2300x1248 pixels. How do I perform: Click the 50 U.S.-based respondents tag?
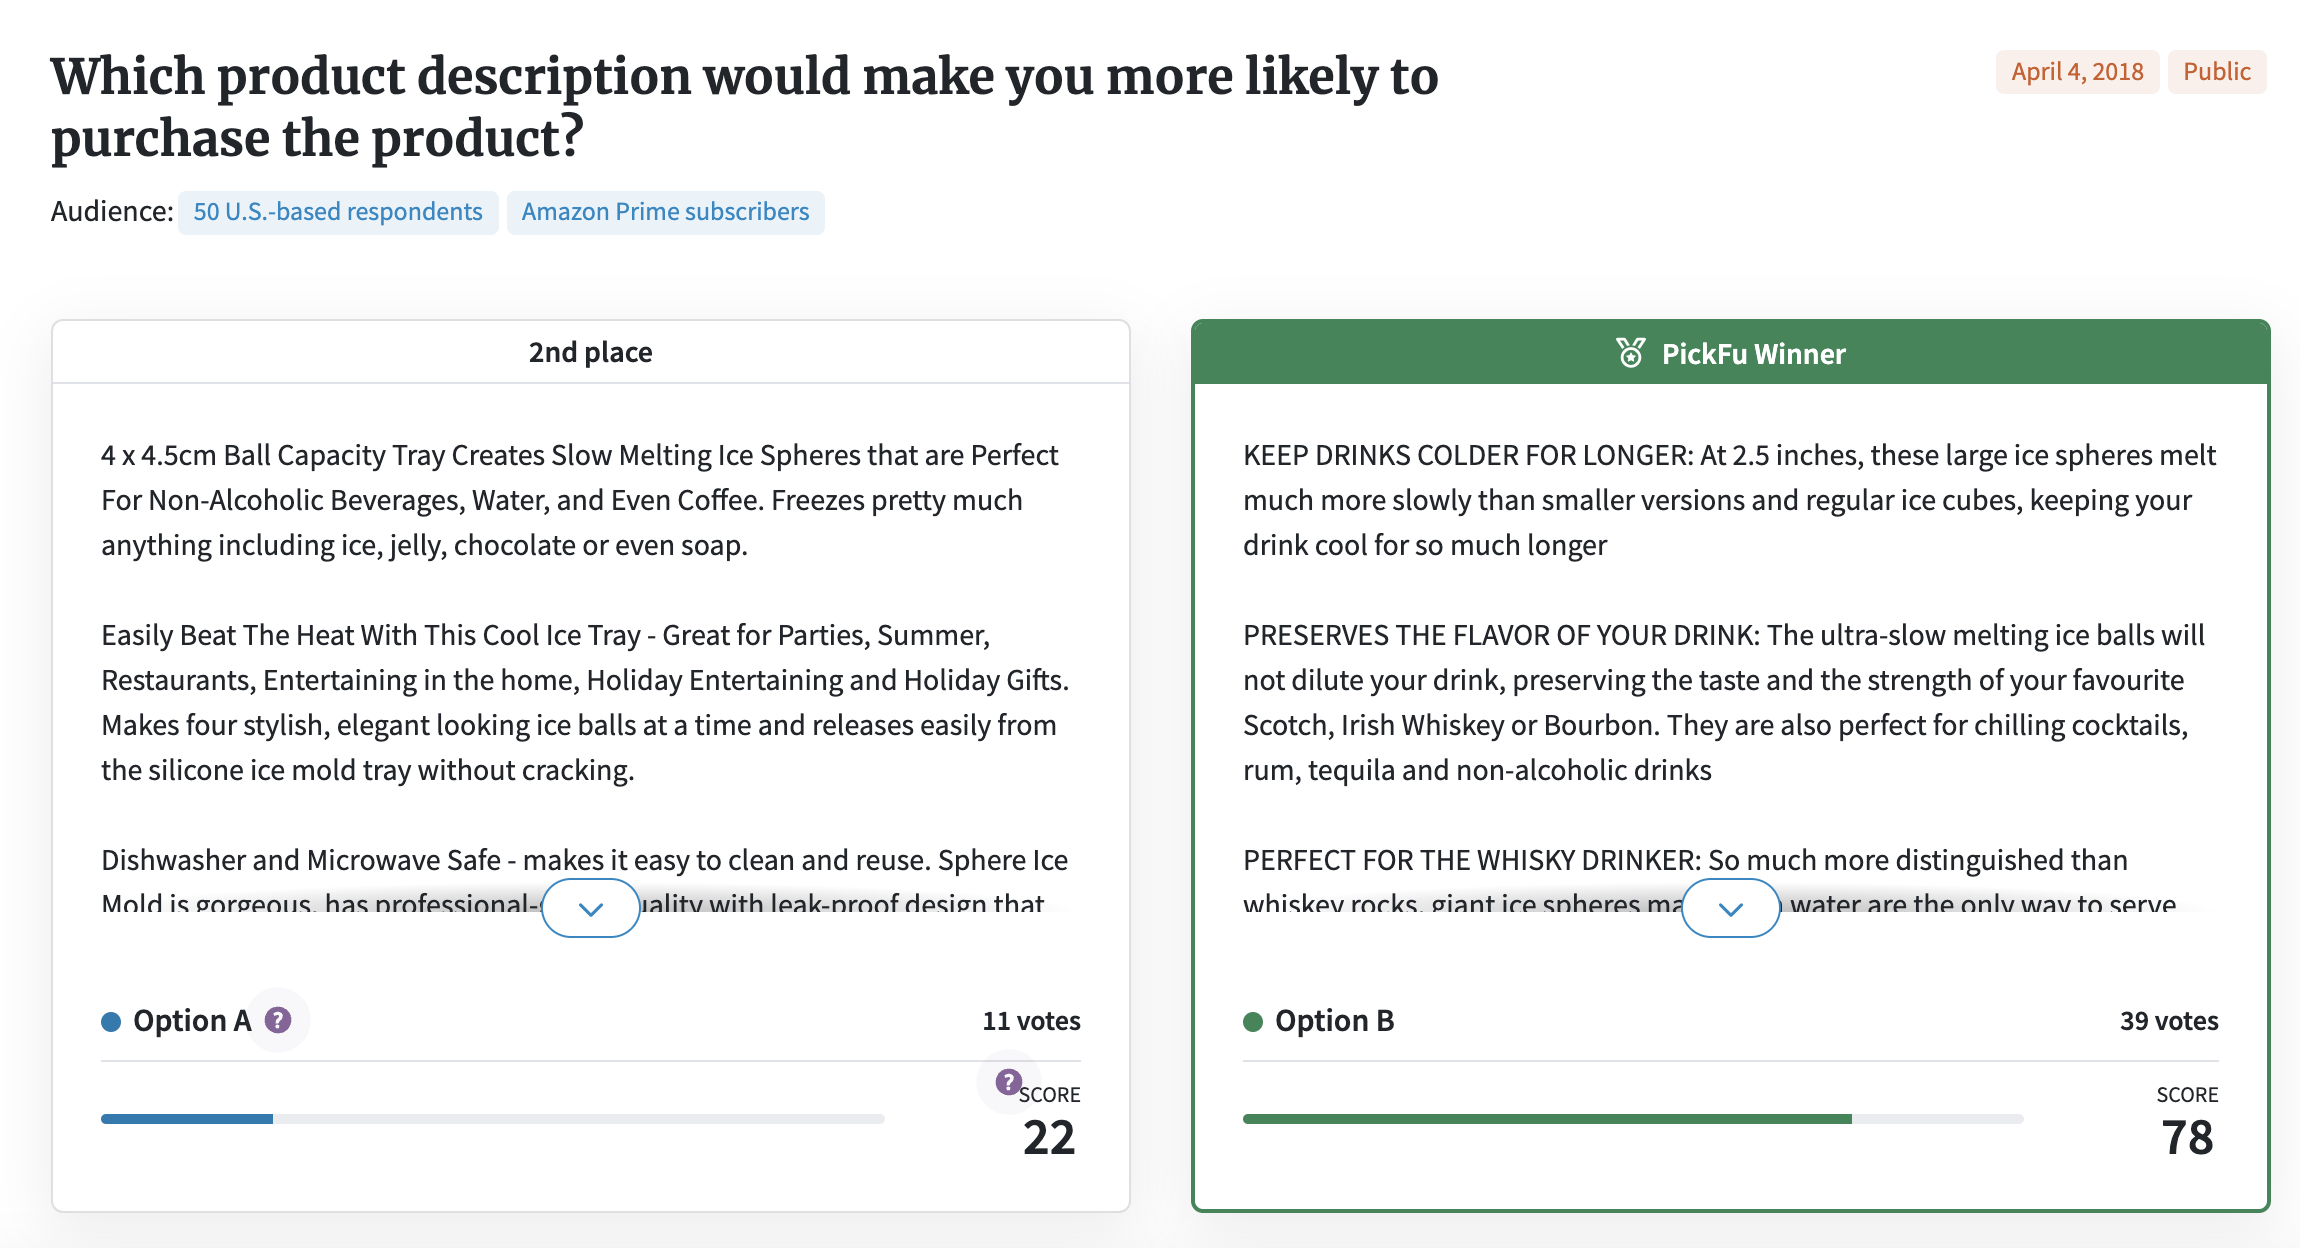(x=338, y=212)
